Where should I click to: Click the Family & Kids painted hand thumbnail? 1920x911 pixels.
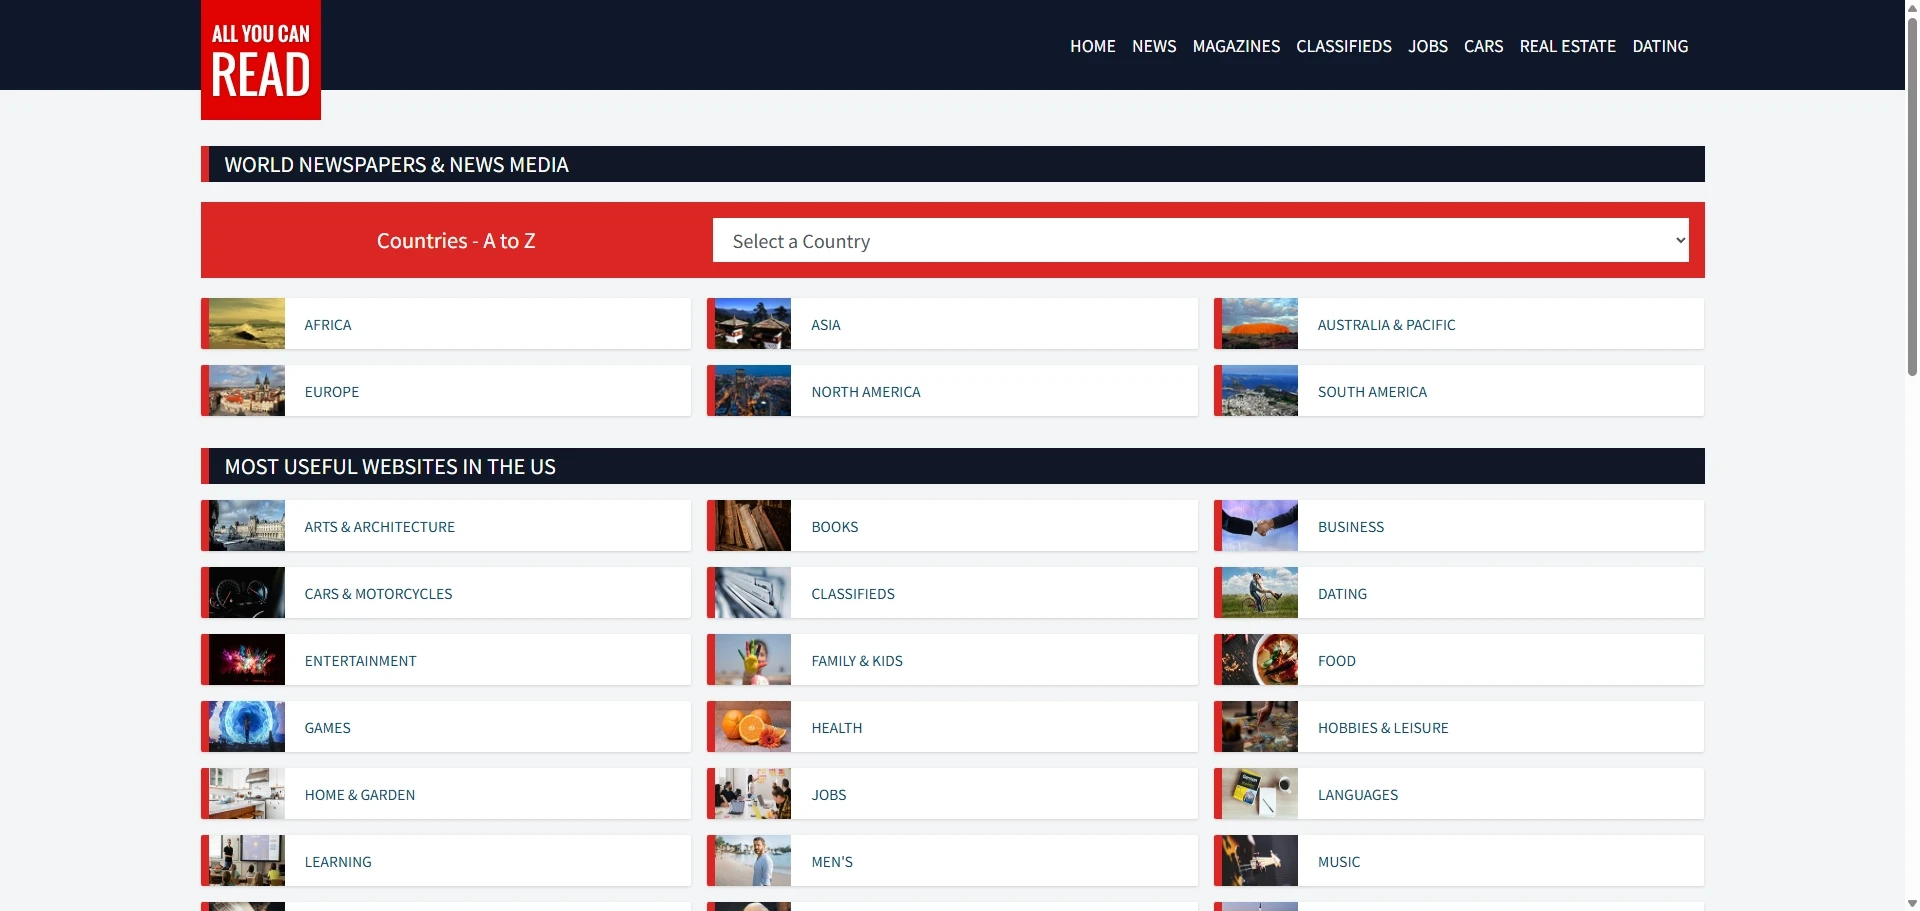point(753,659)
